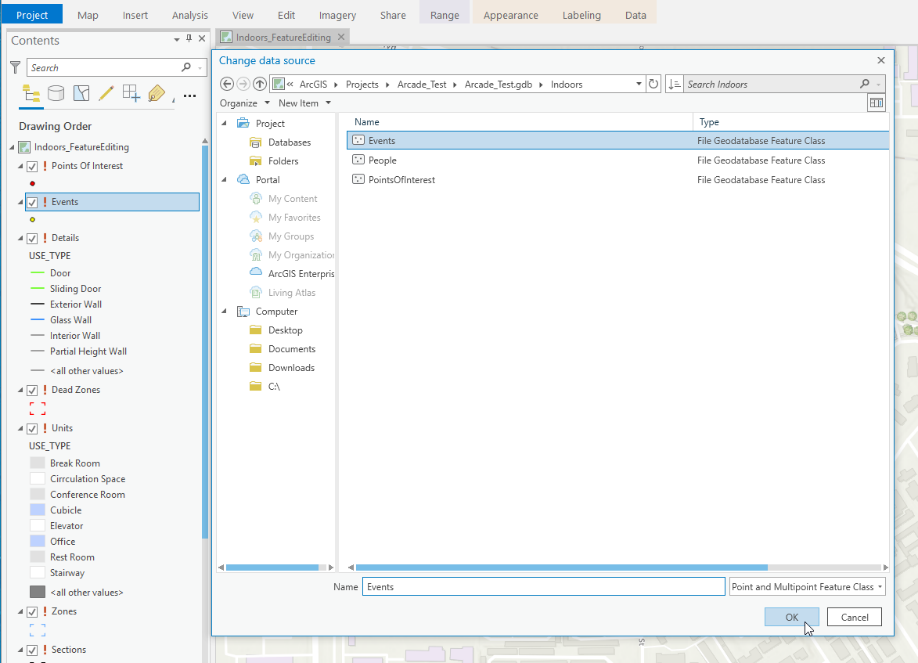Select ArcGIS Enterprise portal item

coord(301,274)
